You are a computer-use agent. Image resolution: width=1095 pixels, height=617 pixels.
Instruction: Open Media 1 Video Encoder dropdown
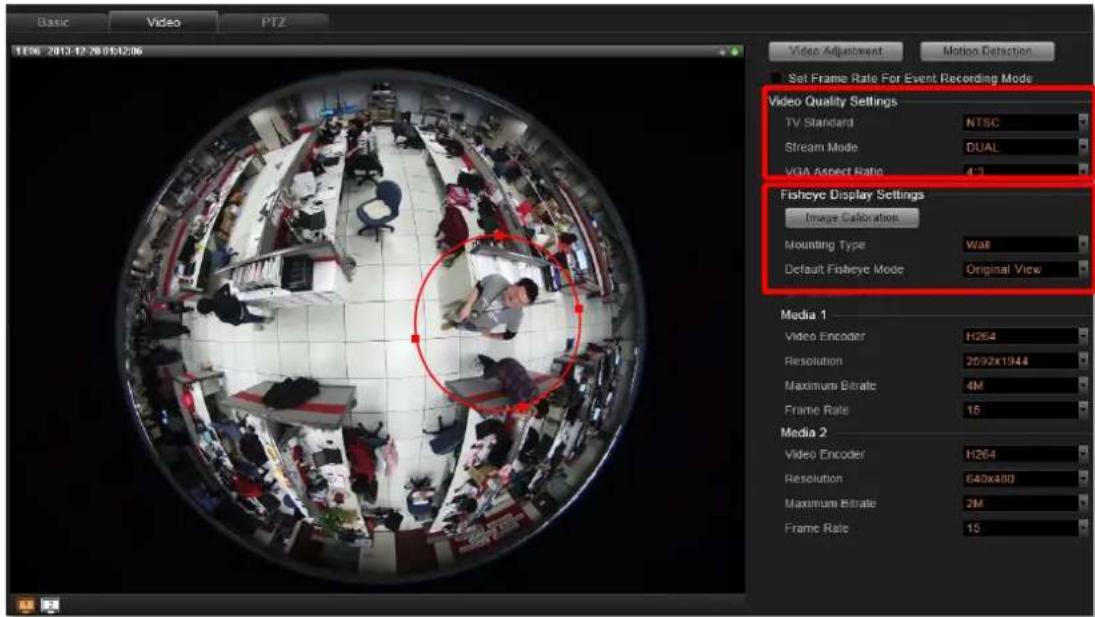click(1024, 336)
